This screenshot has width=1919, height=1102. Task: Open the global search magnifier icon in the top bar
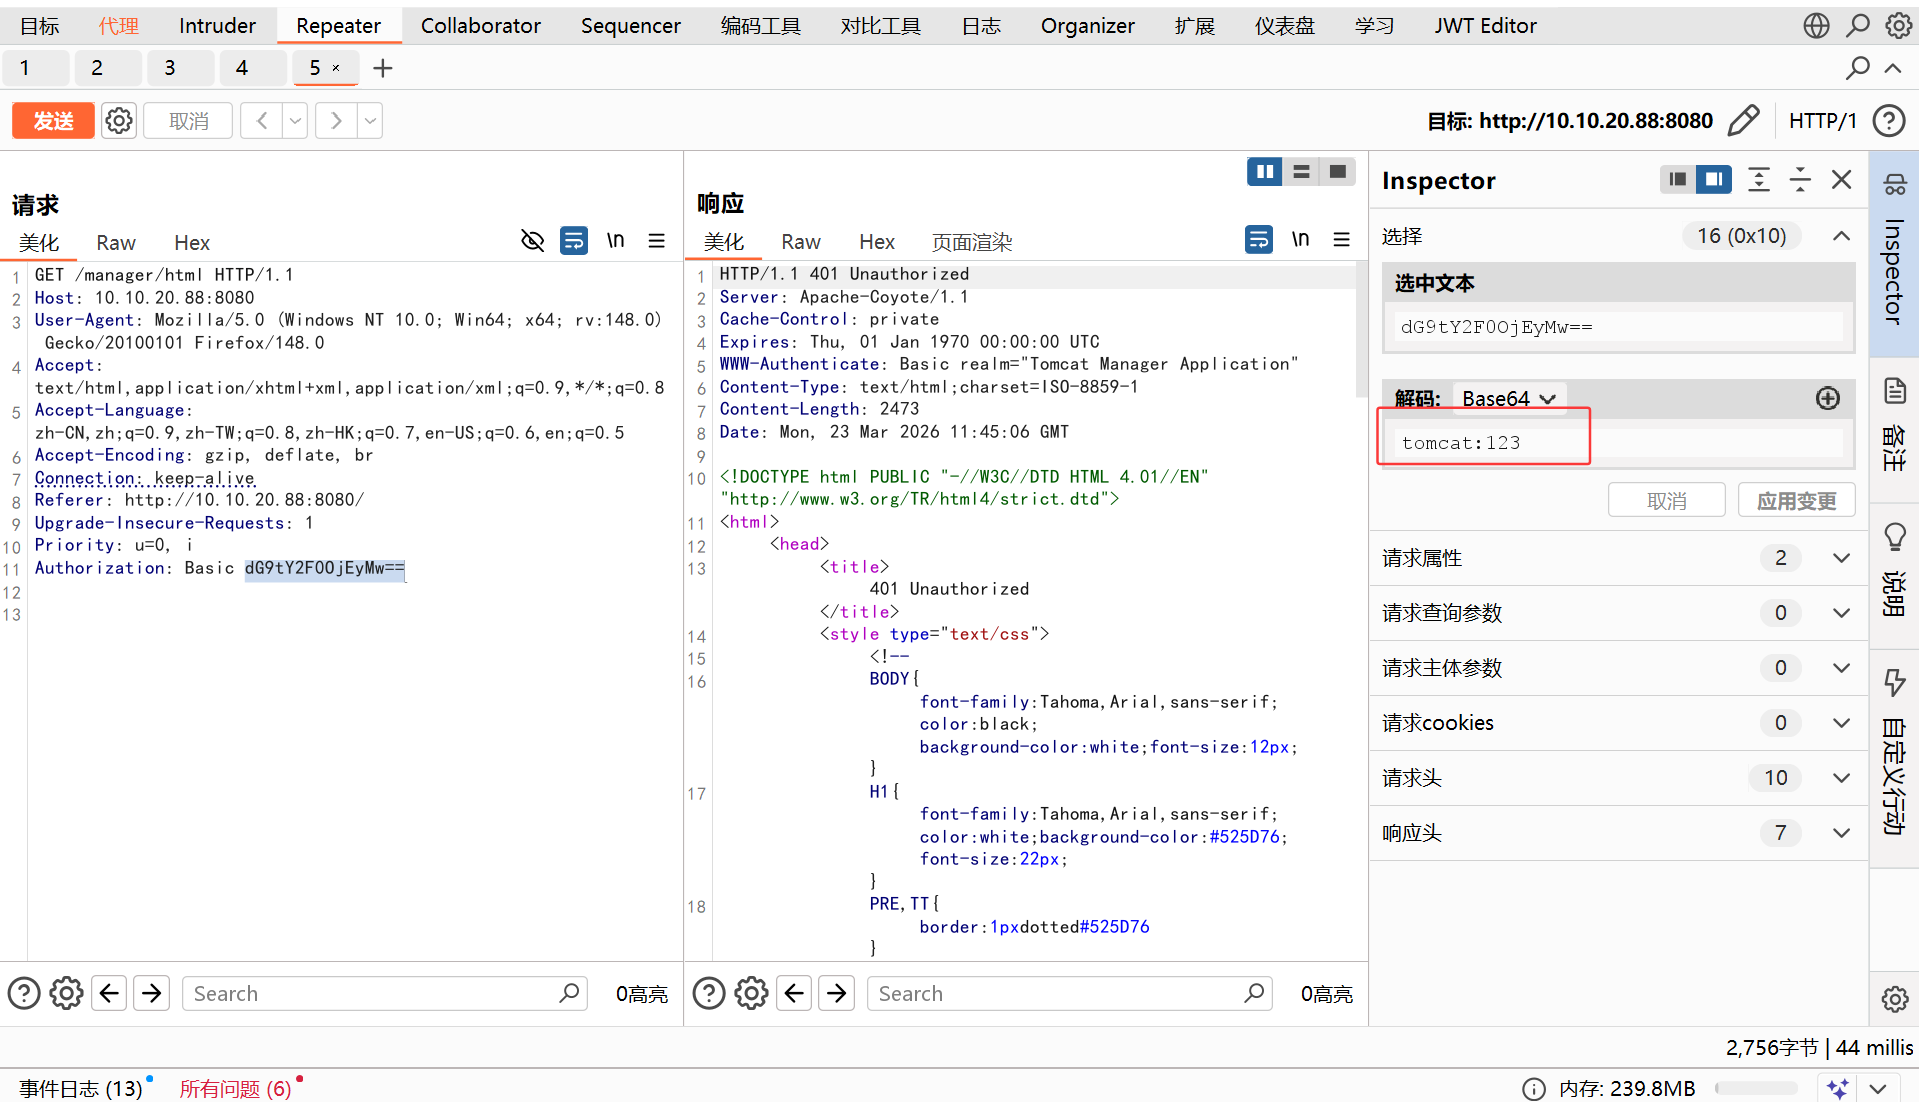pyautogui.click(x=1857, y=26)
